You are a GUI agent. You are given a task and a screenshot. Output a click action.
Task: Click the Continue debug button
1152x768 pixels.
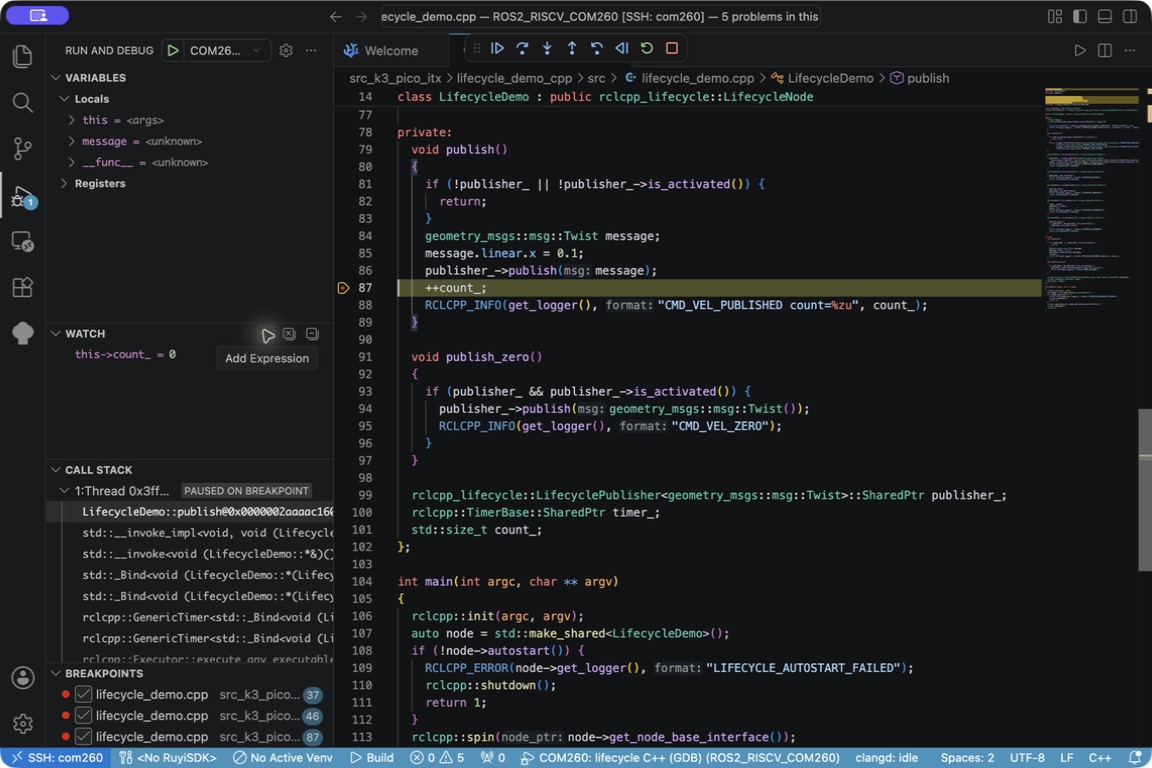(497, 49)
